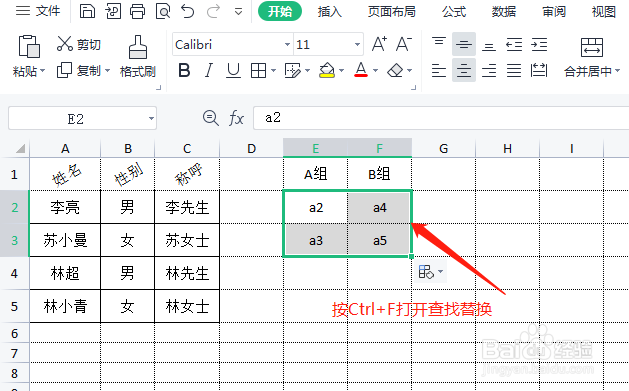This screenshot has height=391, width=629.
Task: Expand the borders dropdown arrow
Action: pyautogui.click(x=274, y=71)
